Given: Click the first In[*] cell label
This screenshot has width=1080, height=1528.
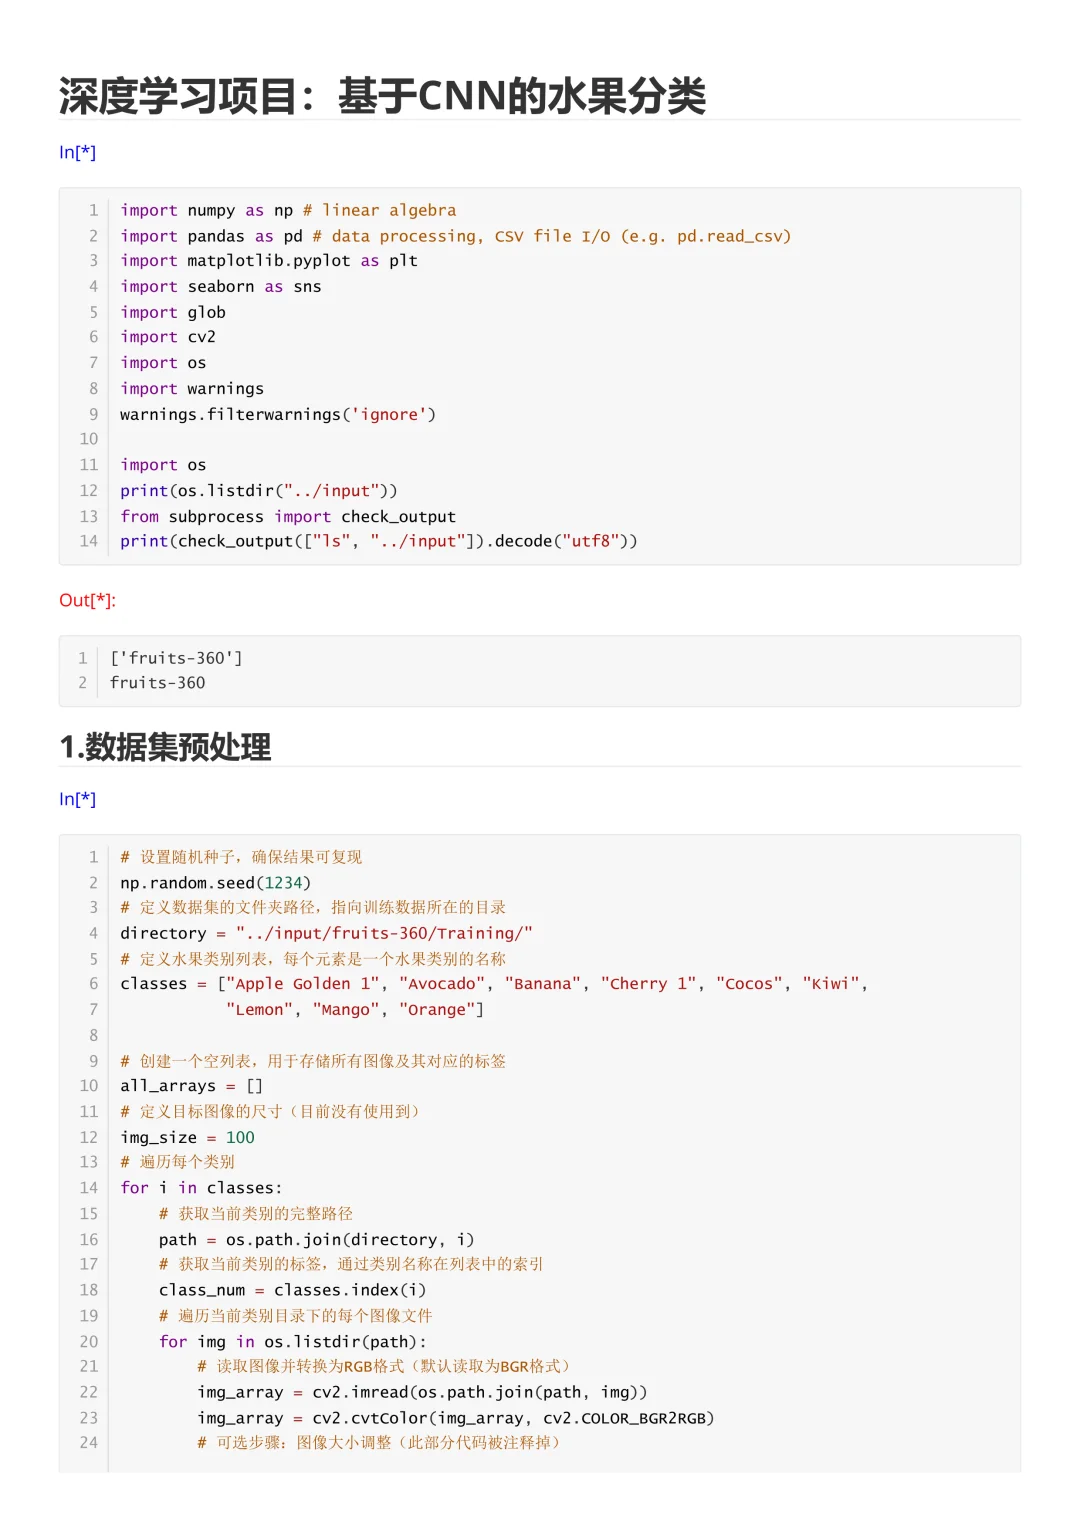Looking at the screenshot, I should point(77,152).
